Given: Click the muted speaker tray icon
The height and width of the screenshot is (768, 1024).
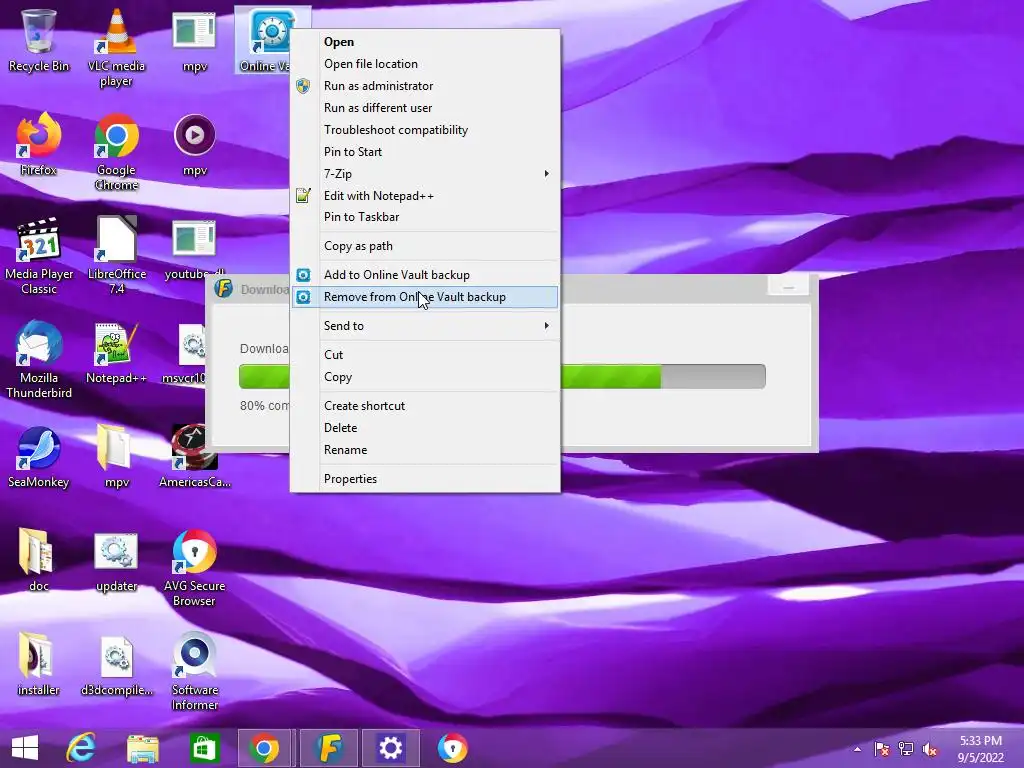Looking at the screenshot, I should tap(929, 749).
